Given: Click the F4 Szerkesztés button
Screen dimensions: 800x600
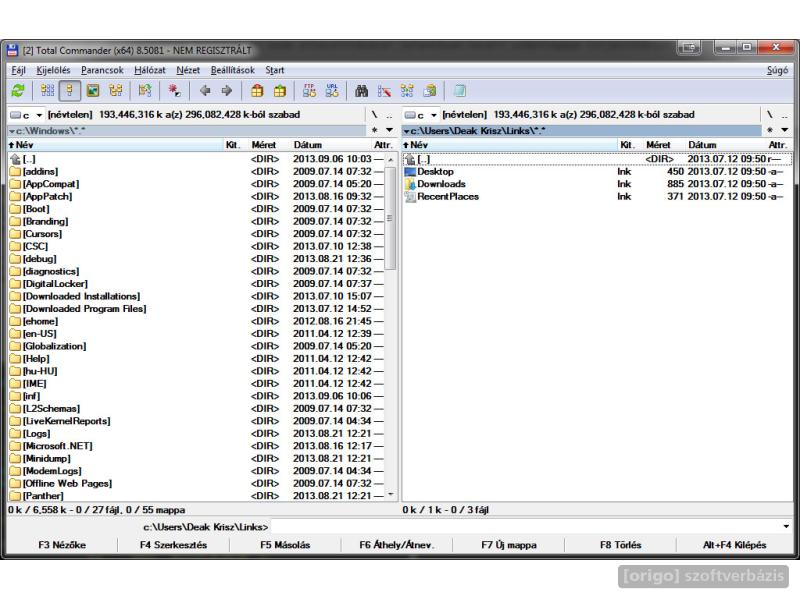Looking at the screenshot, I should (x=173, y=545).
